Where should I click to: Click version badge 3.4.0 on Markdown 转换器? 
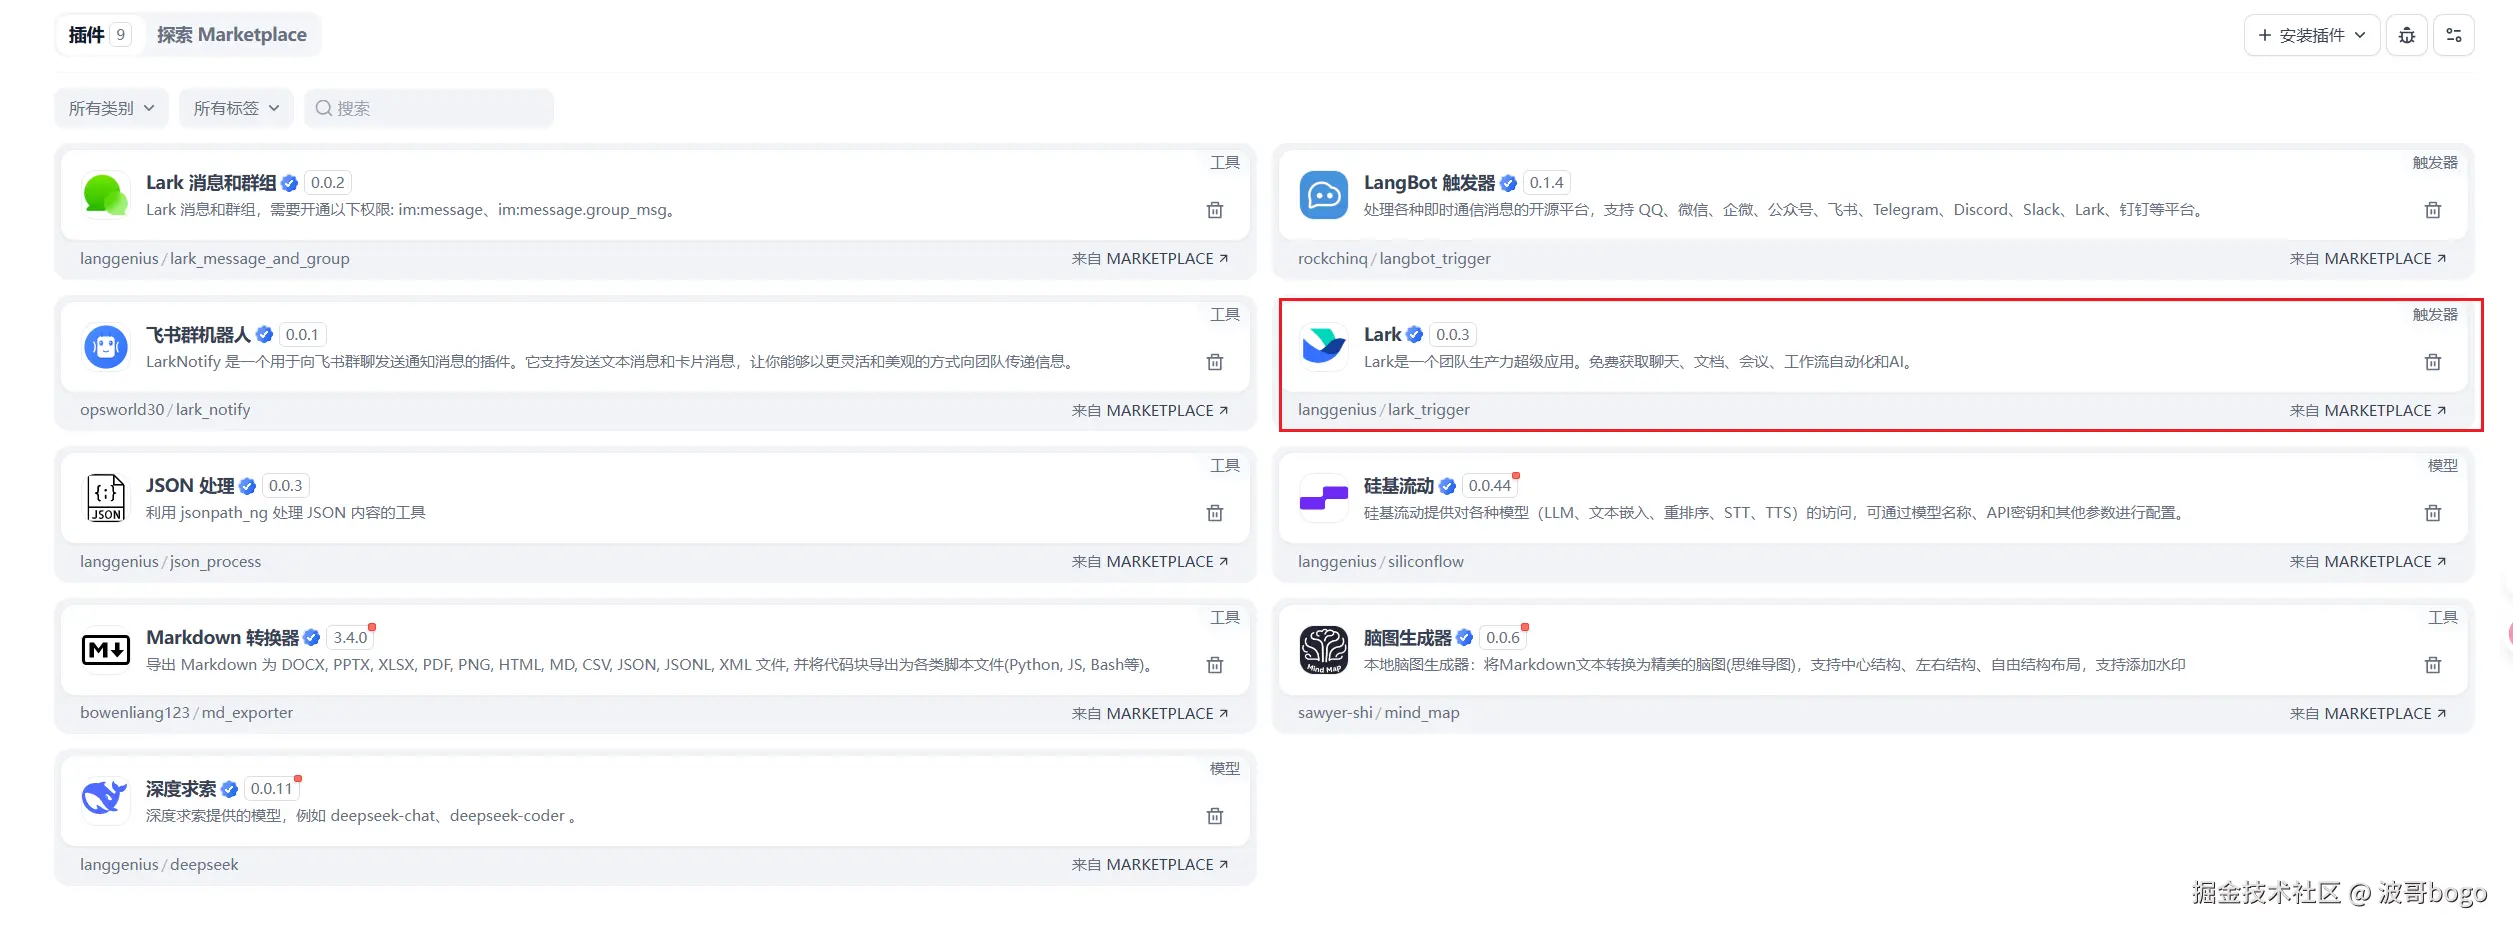(350, 638)
